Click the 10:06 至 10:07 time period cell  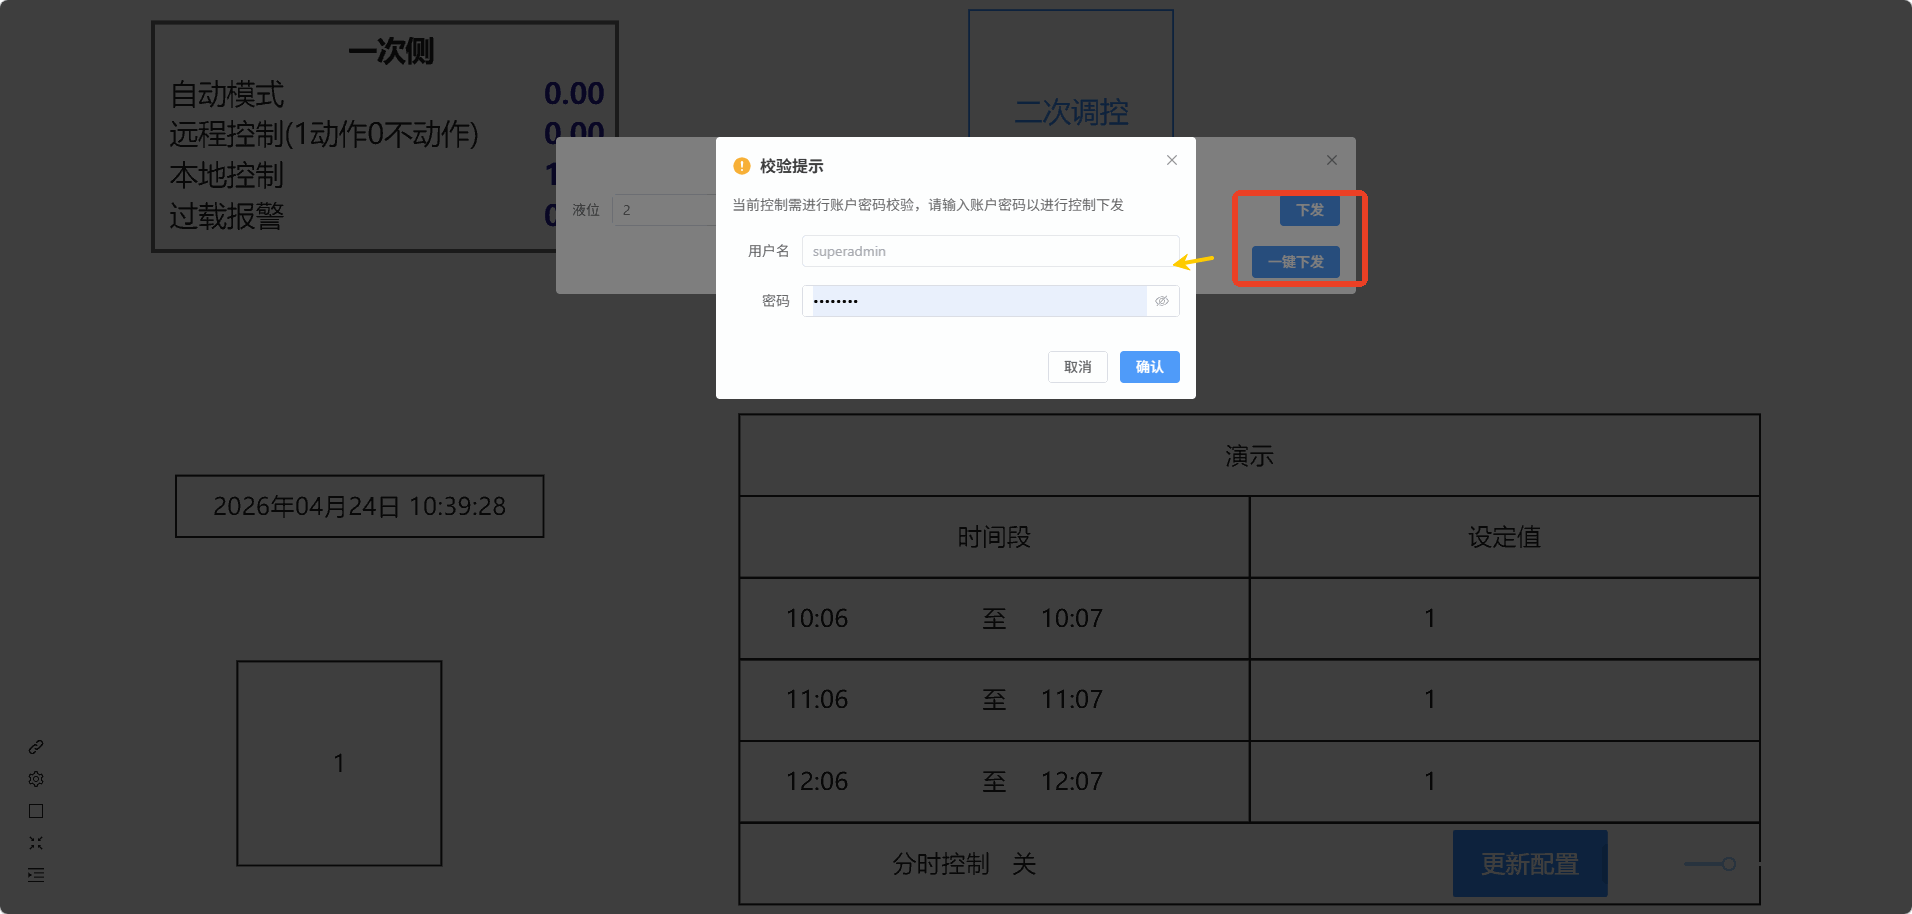click(994, 618)
